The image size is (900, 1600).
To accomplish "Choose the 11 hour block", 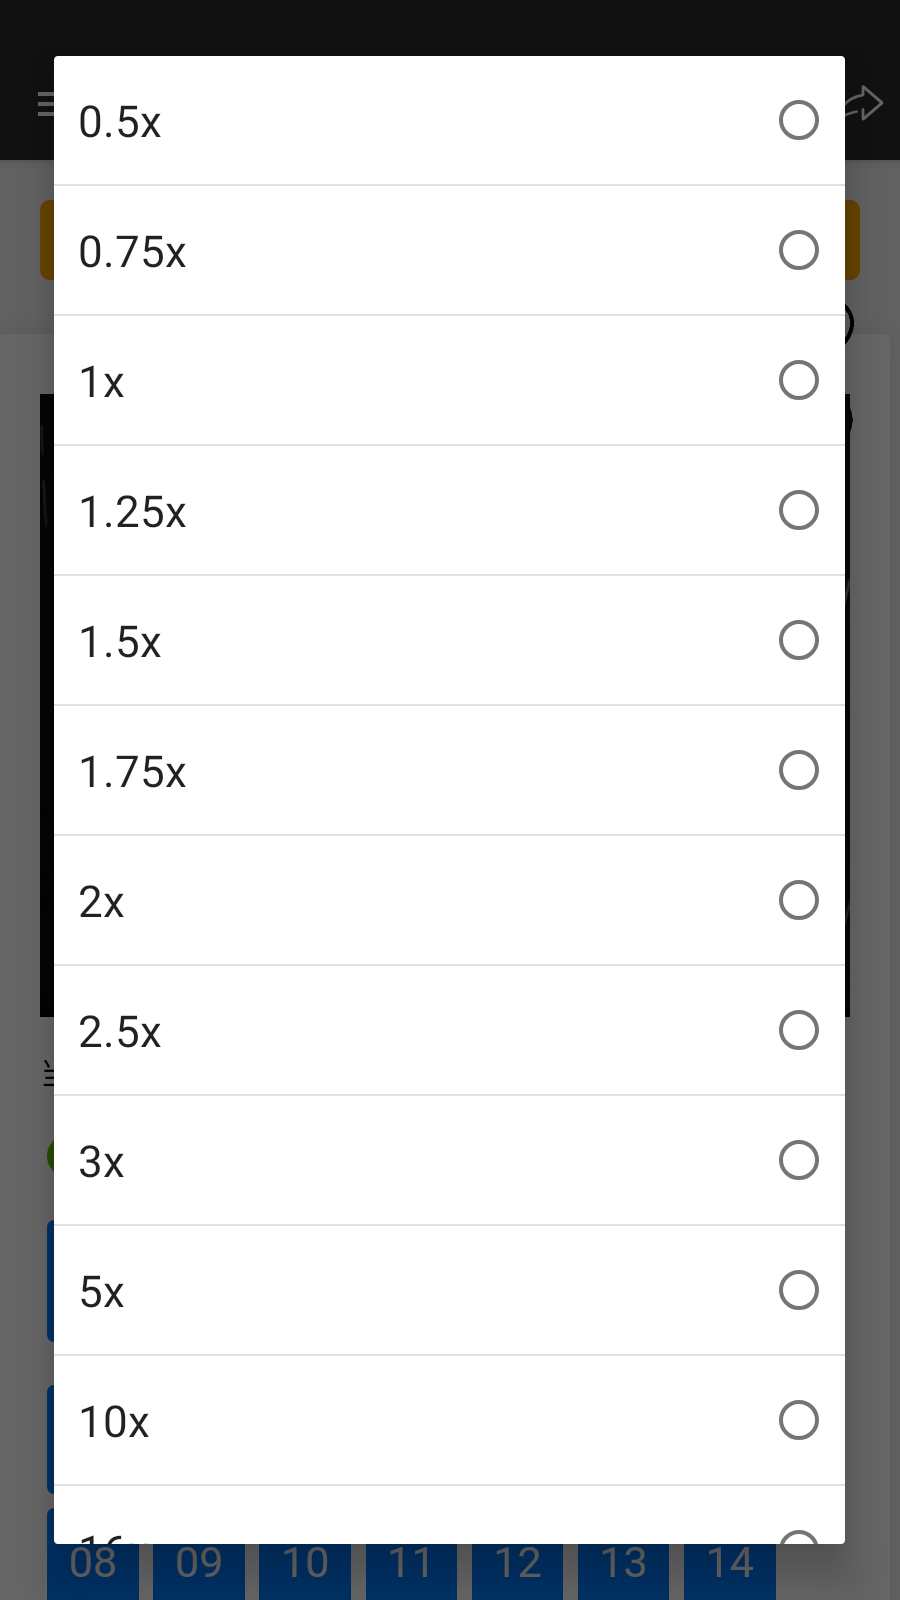I will [x=411, y=1572].
